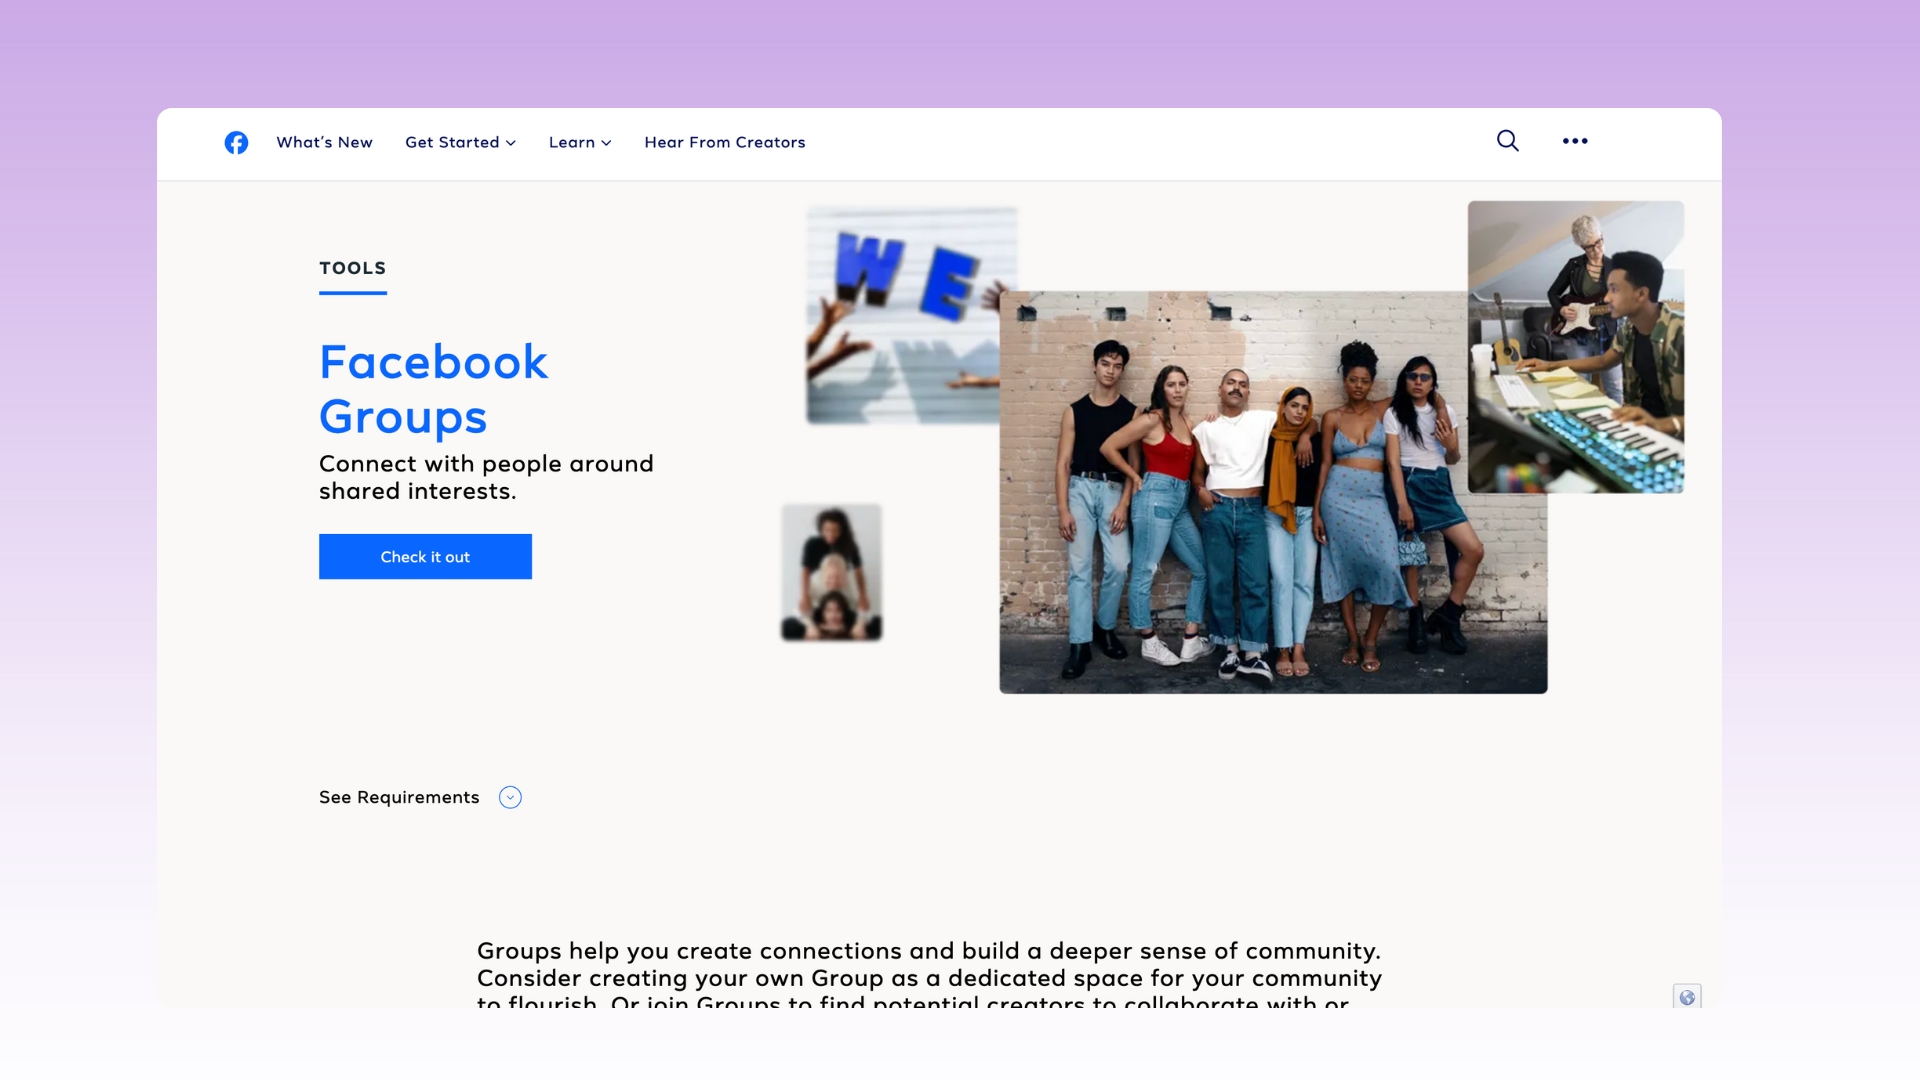Select the Learn menu label
This screenshot has height=1080, width=1920.
tap(571, 142)
